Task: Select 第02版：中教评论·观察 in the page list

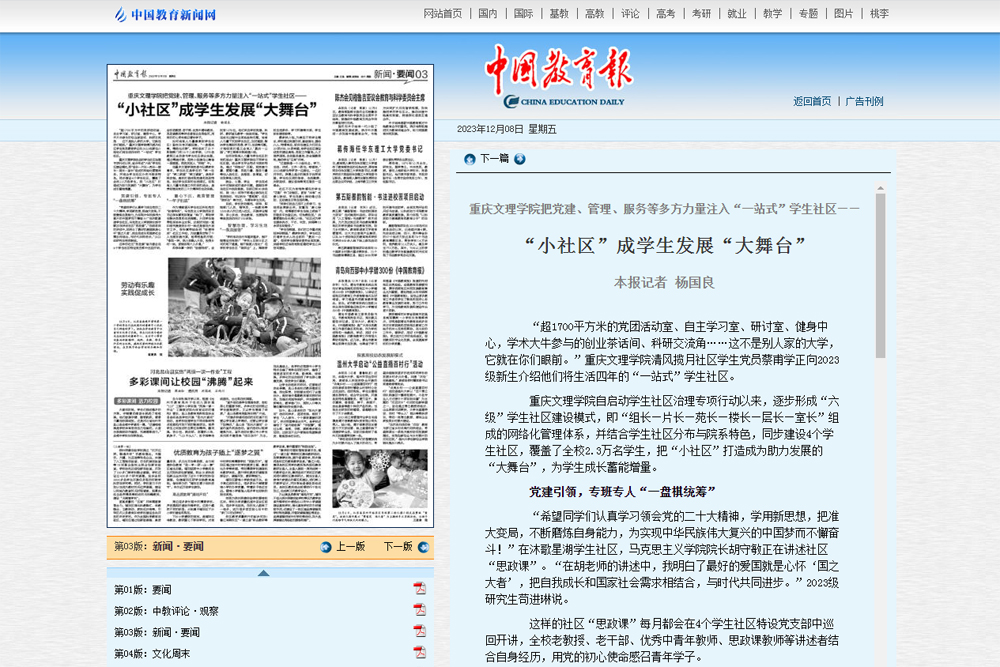Action: point(166,611)
